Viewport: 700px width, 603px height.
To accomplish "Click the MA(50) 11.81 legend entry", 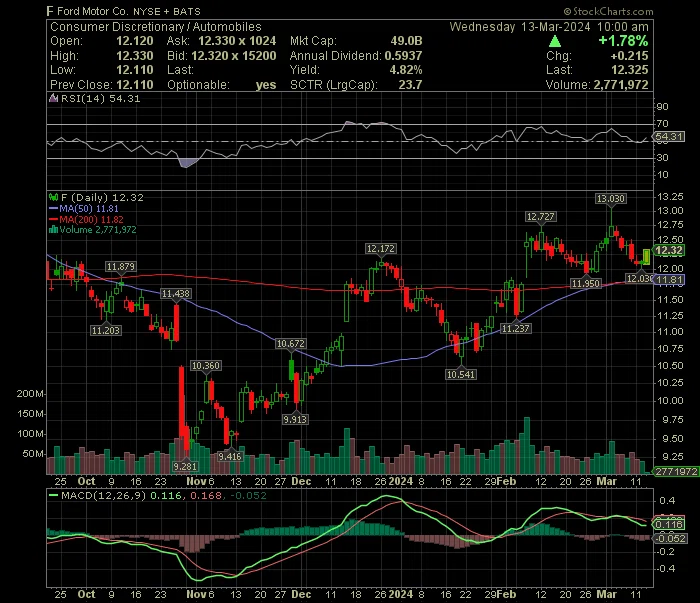I will (x=89, y=208).
